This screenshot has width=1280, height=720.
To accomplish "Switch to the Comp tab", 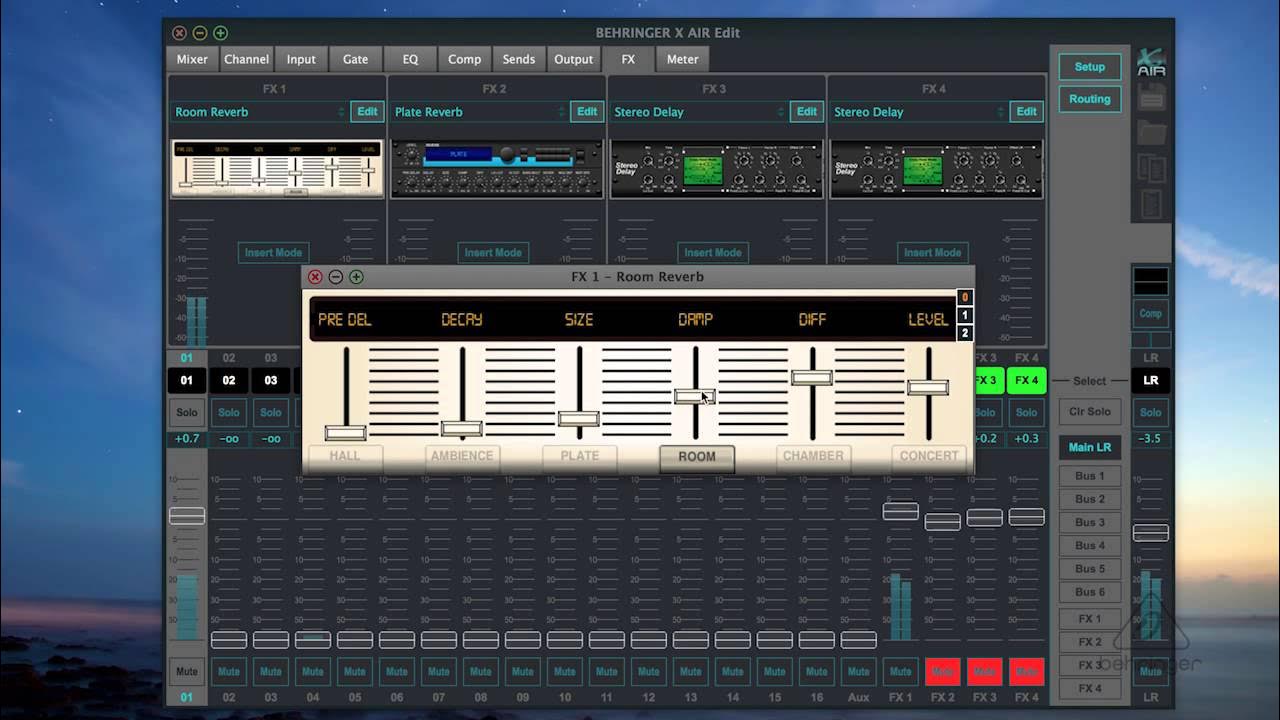I will (464, 59).
